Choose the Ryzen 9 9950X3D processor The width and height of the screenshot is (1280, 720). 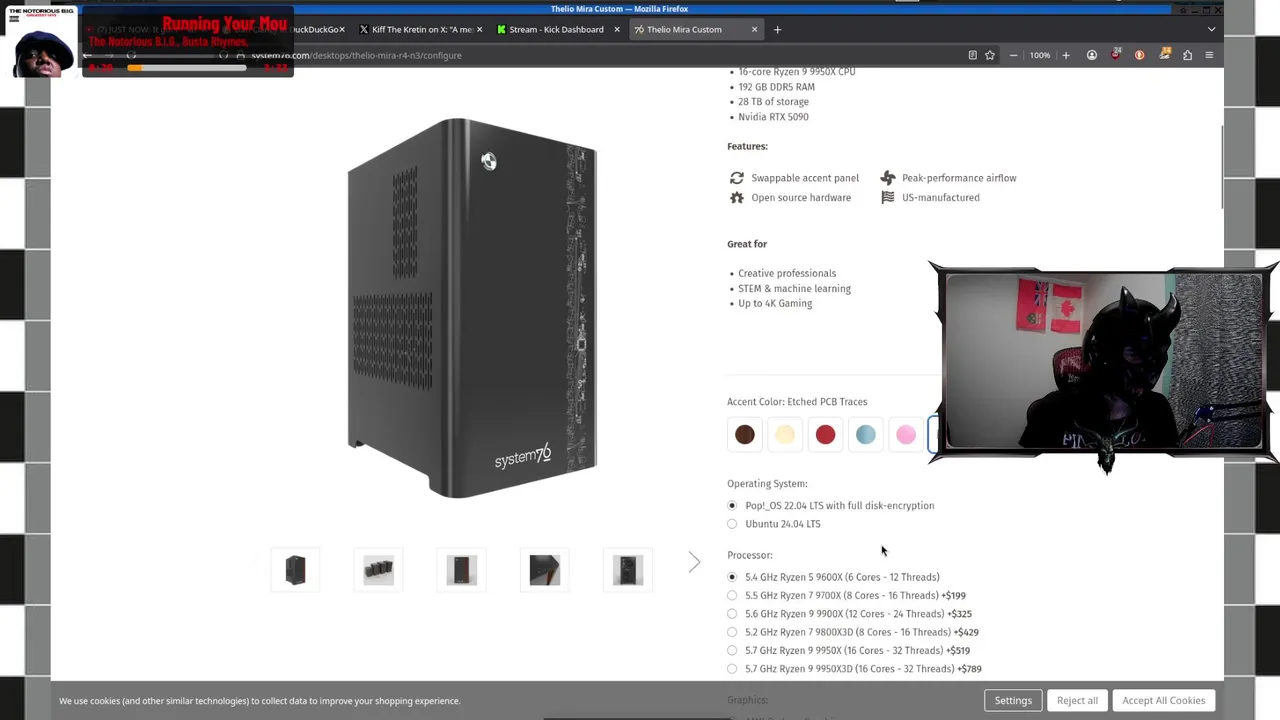tap(732, 669)
